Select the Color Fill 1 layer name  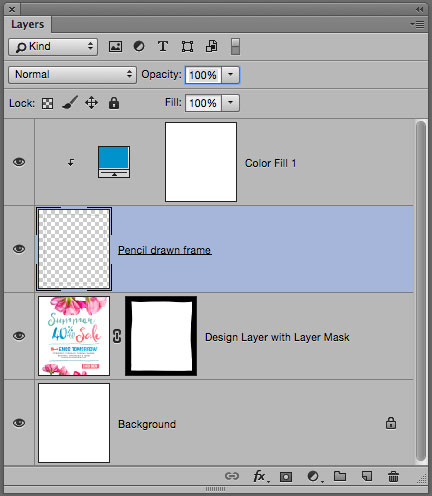point(270,163)
